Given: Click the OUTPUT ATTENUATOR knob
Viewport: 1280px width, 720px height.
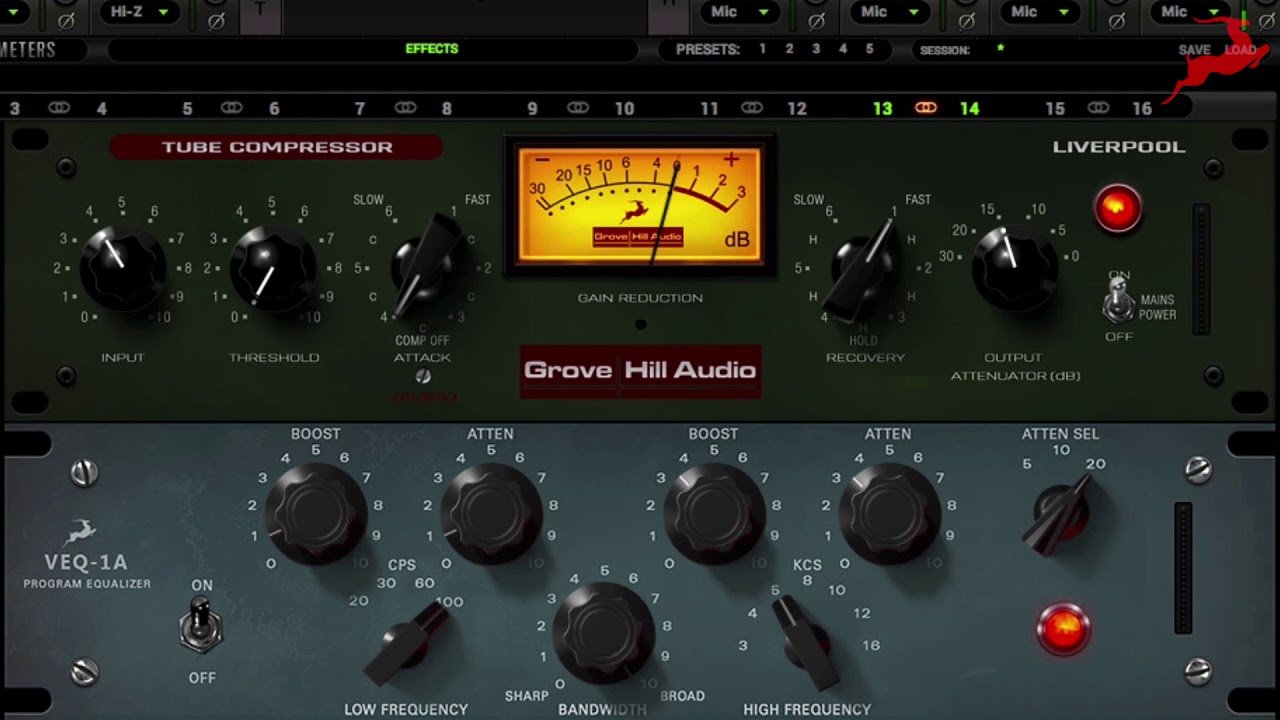Looking at the screenshot, I should point(1014,267).
